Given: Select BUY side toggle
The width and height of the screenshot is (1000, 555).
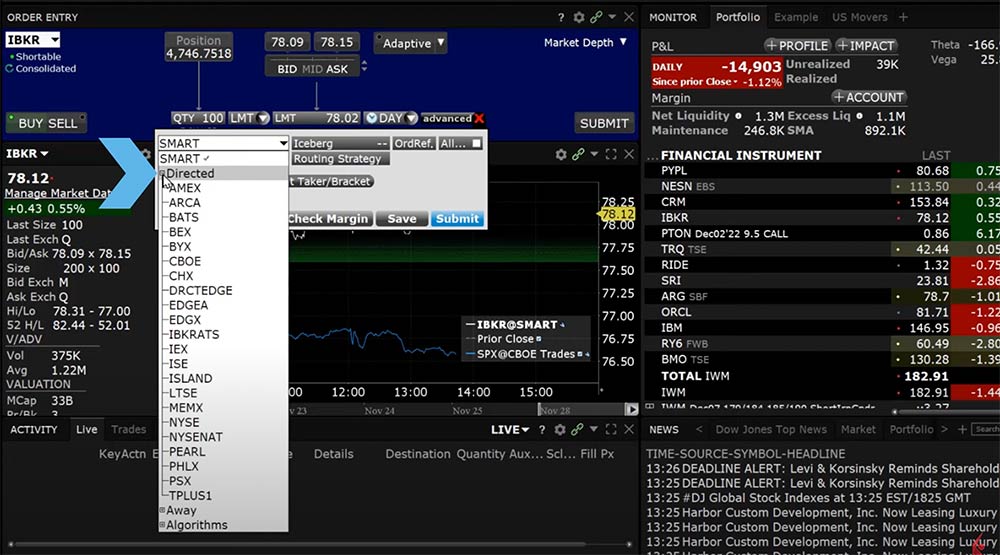Looking at the screenshot, I should (x=31, y=124).
